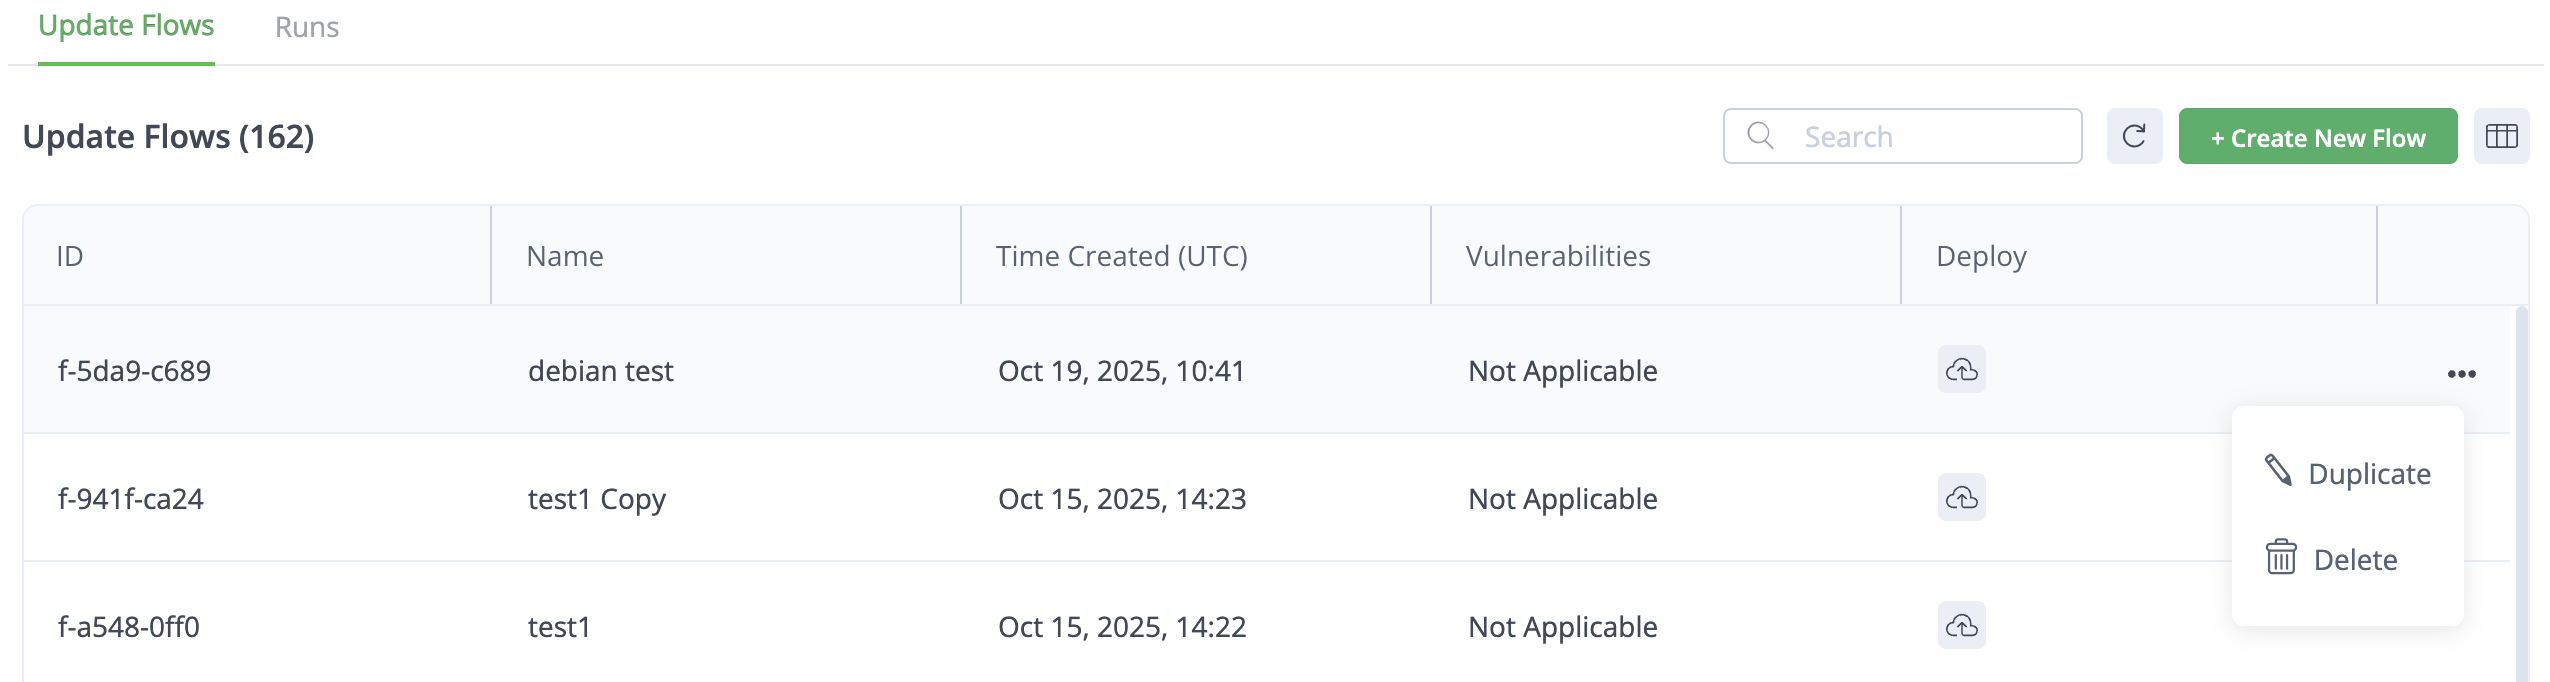Choose Delete from the context menu

pos(2355,560)
